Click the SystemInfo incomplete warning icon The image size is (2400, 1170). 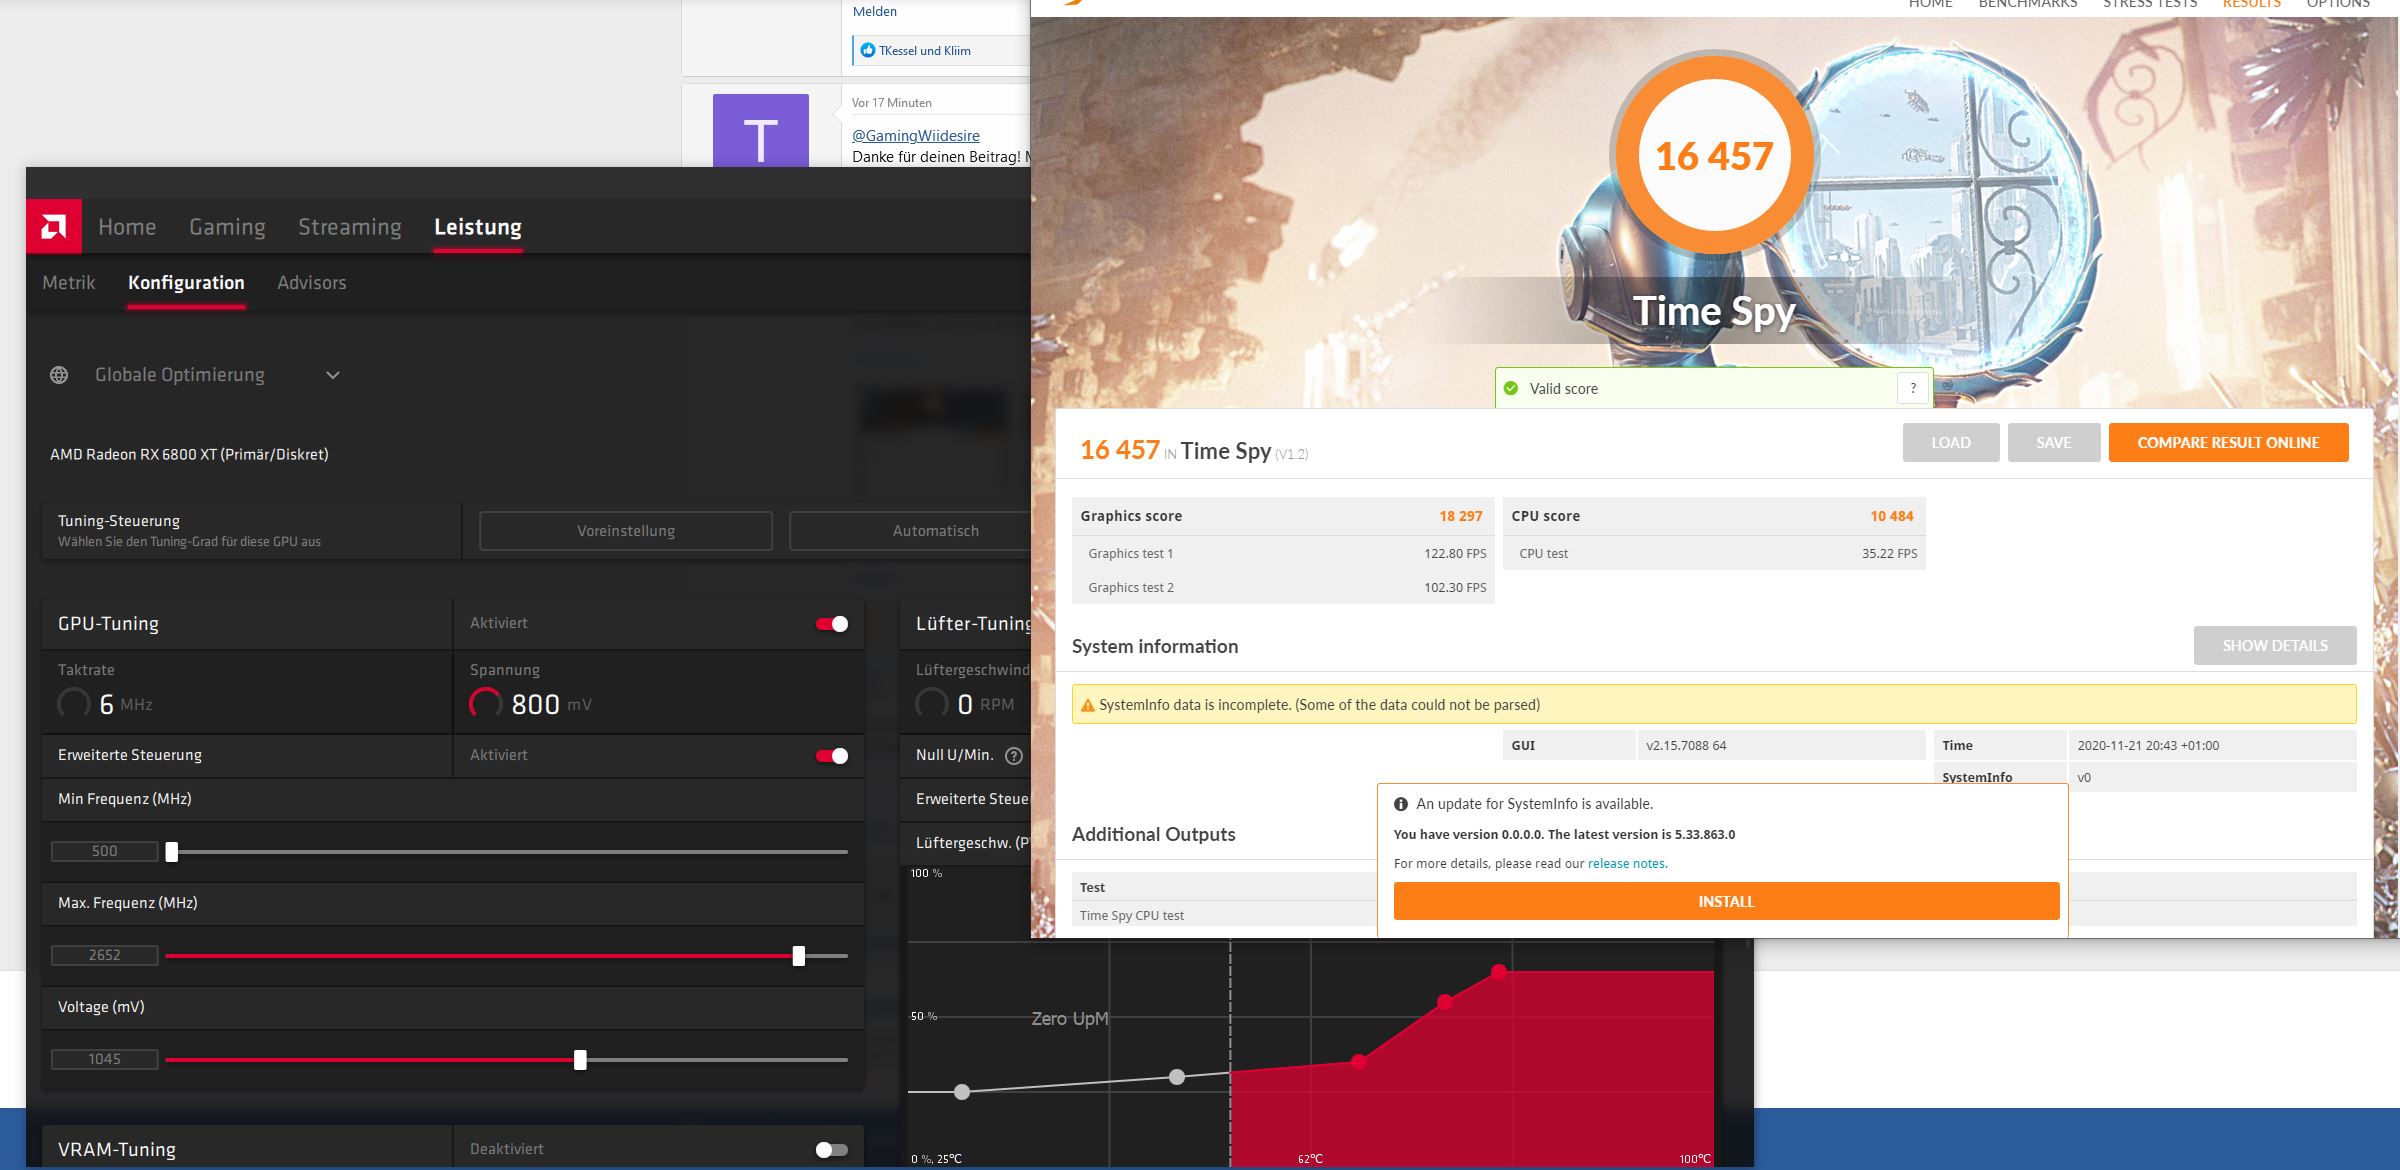pyautogui.click(x=1086, y=705)
